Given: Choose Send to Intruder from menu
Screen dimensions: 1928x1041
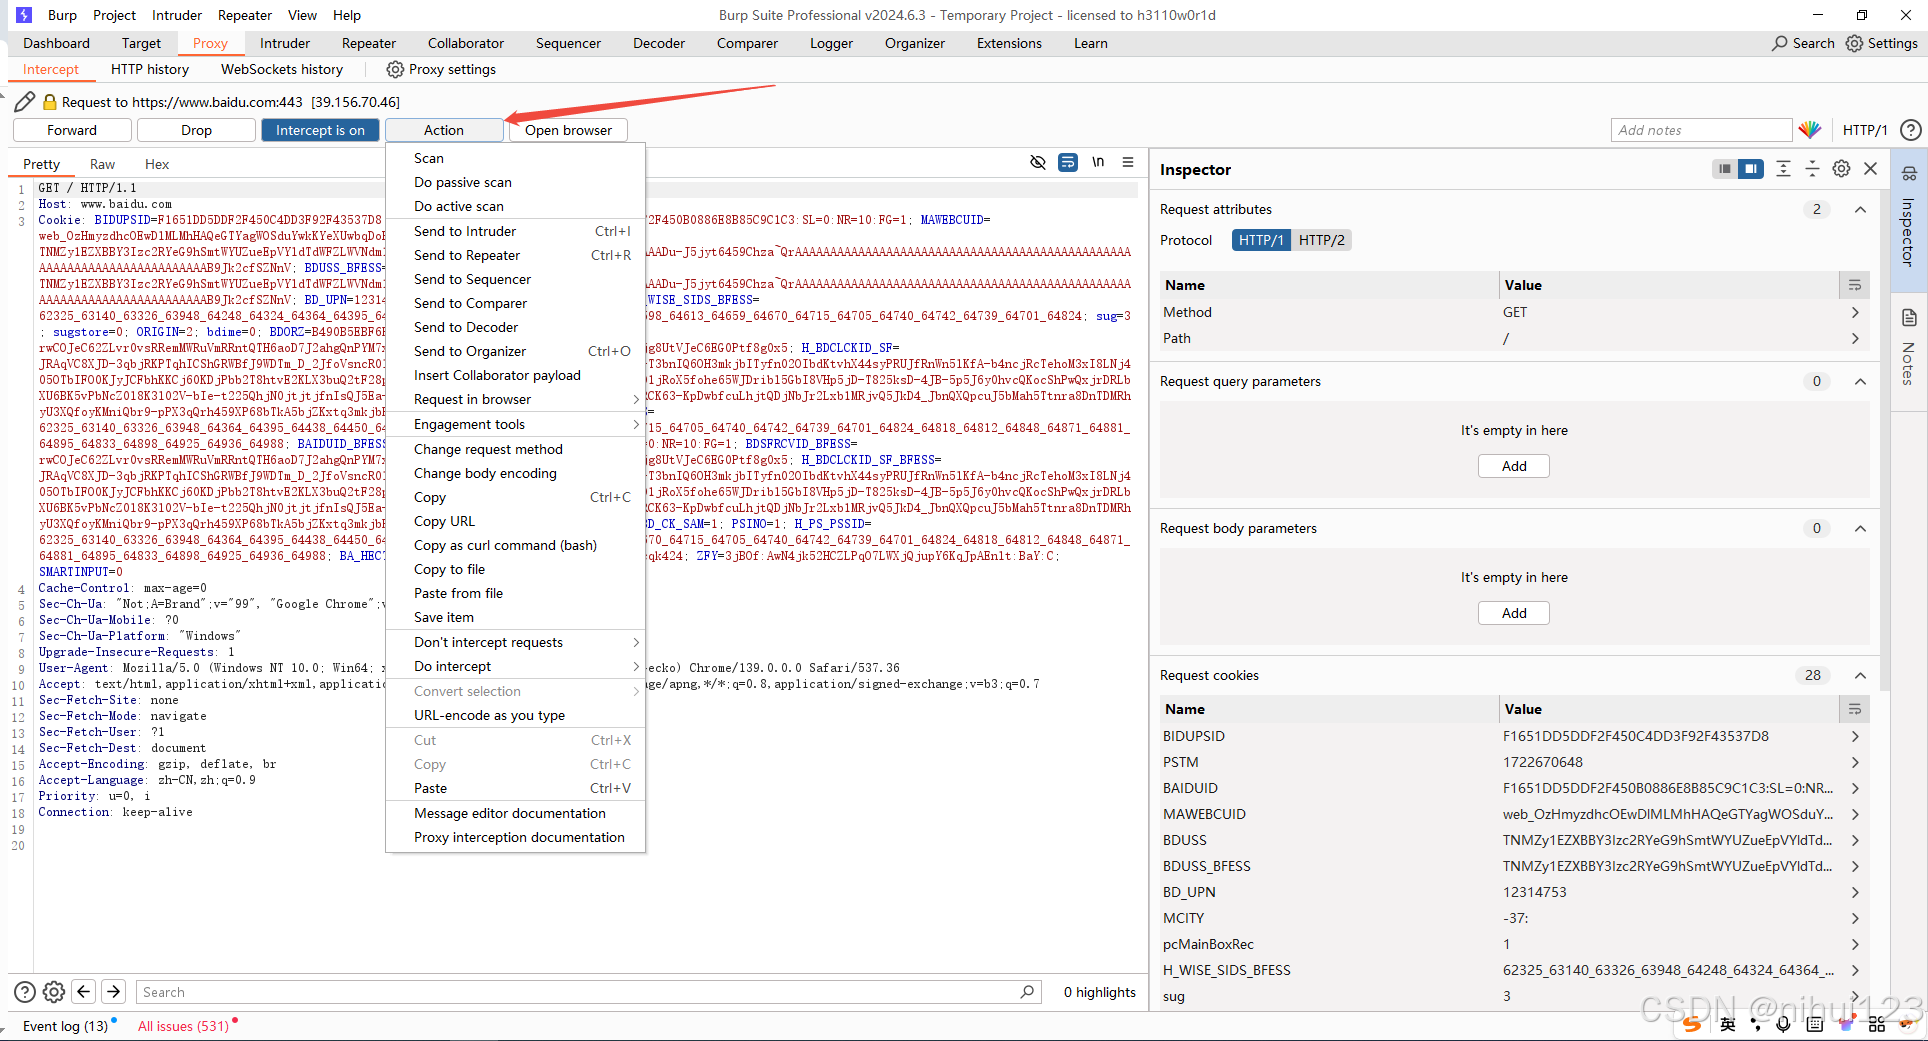Looking at the screenshot, I should pyautogui.click(x=515, y=231).
